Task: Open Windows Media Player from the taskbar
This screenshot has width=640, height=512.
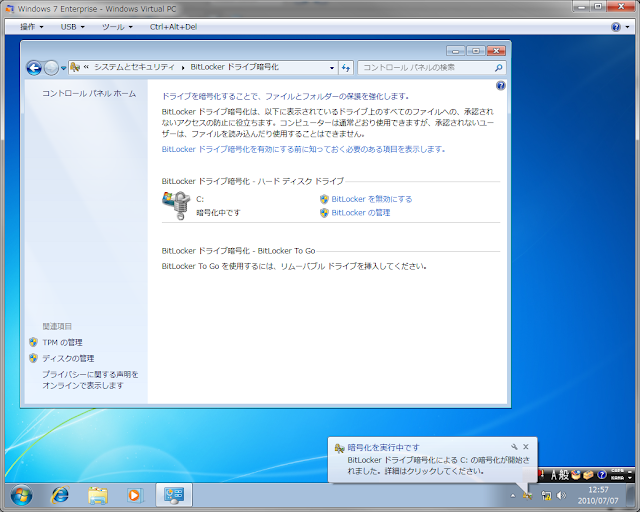Action: [134, 495]
